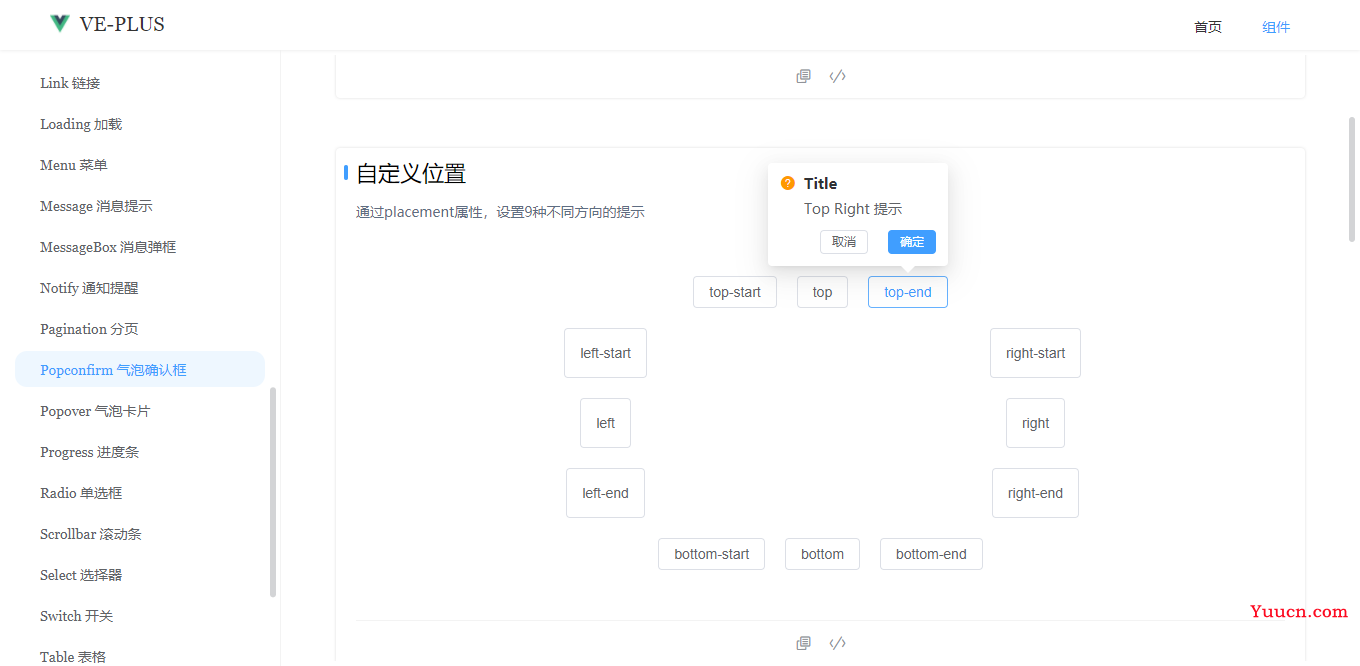Viewport: 1360px width, 666px height.
Task: Click the VE-PLUS title text
Action: pyautogui.click(x=122, y=24)
